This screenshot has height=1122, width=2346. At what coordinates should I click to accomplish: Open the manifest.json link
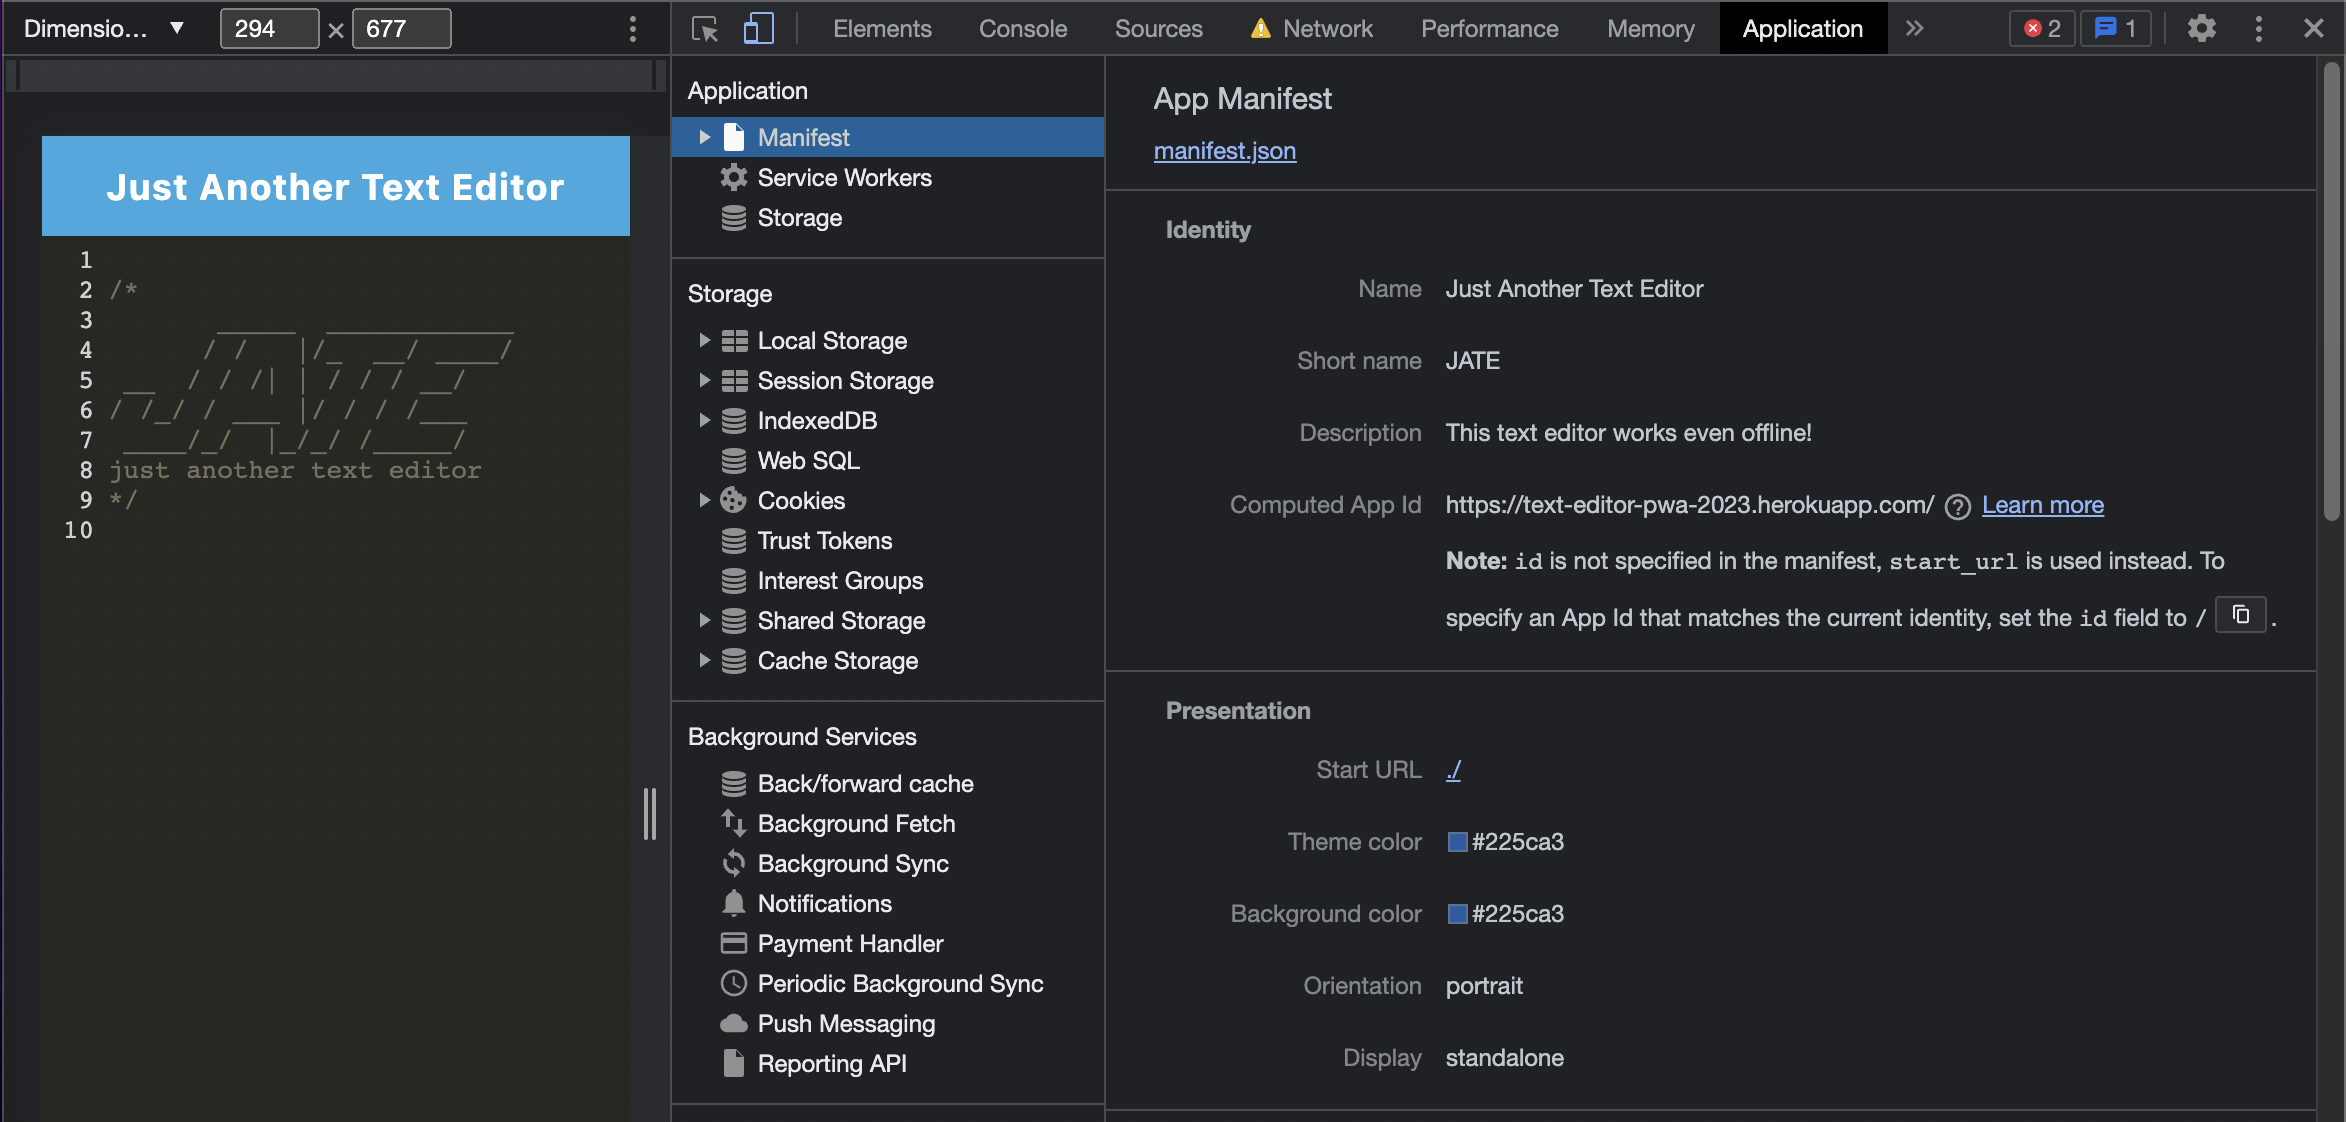point(1224,151)
